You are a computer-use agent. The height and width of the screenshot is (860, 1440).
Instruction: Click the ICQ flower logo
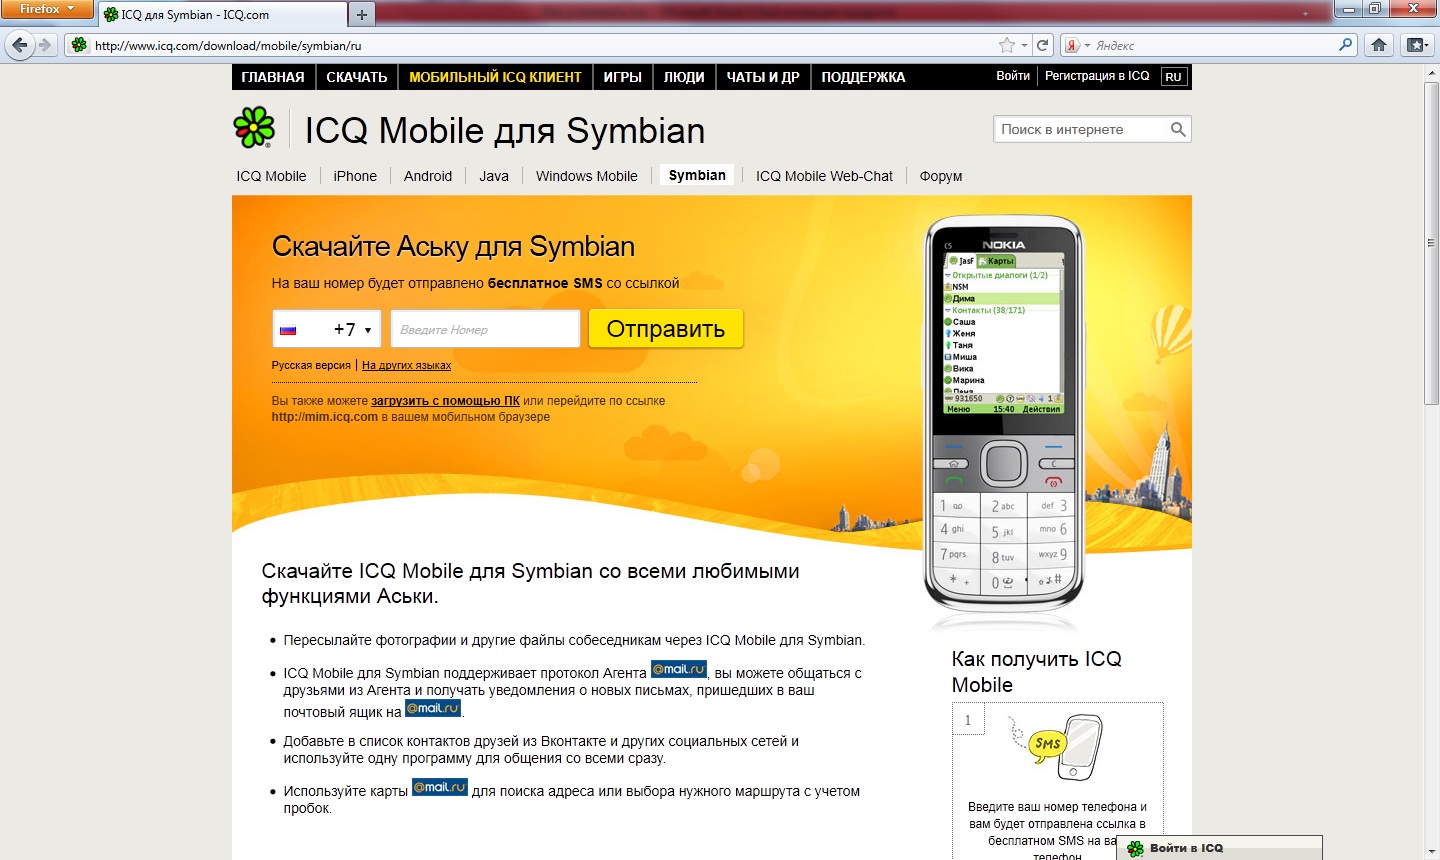(x=254, y=127)
